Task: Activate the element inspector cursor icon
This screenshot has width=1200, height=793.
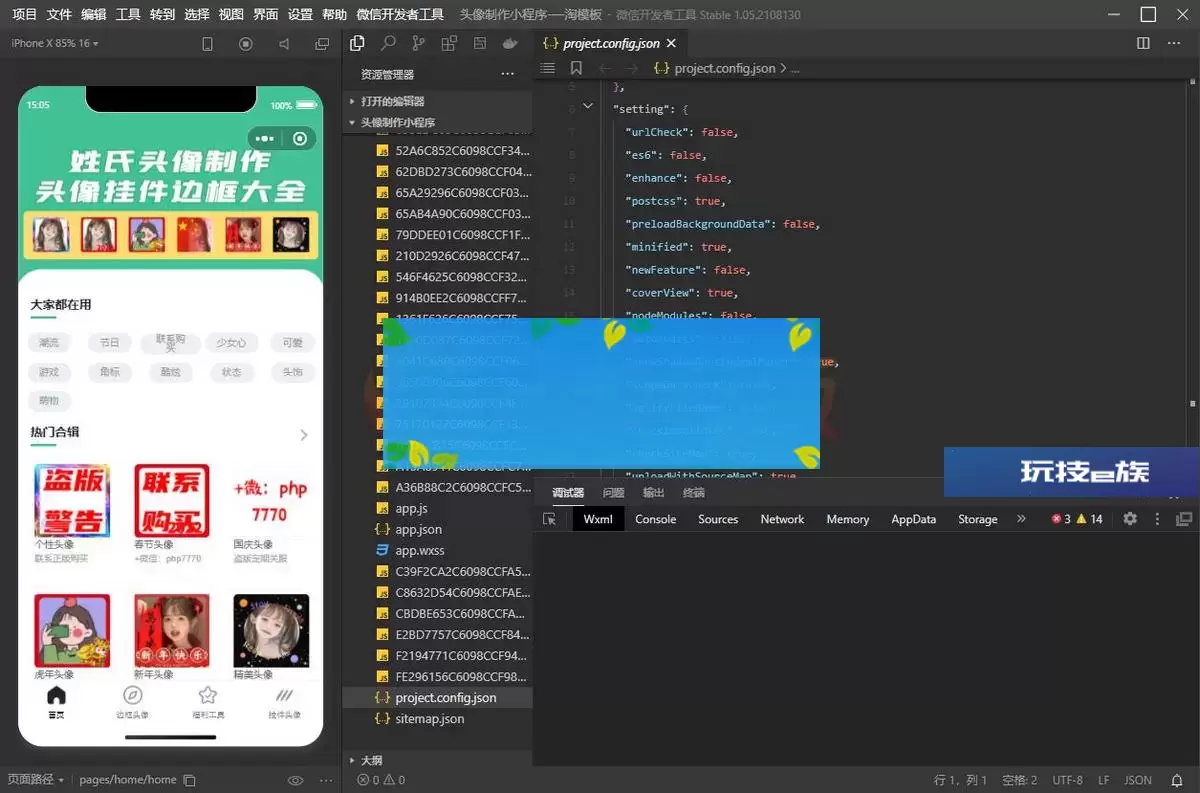Action: coord(549,519)
